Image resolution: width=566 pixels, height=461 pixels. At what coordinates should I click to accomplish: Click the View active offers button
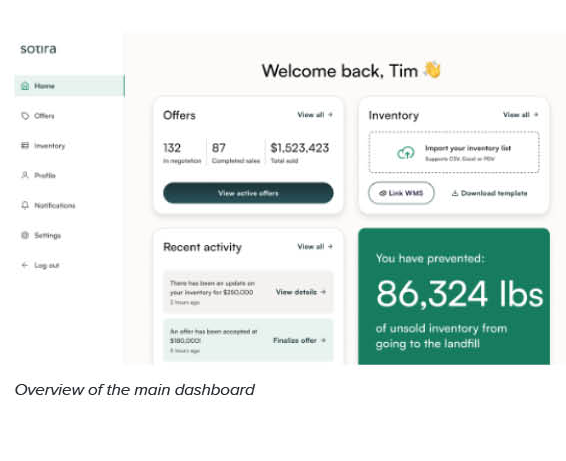[248, 193]
